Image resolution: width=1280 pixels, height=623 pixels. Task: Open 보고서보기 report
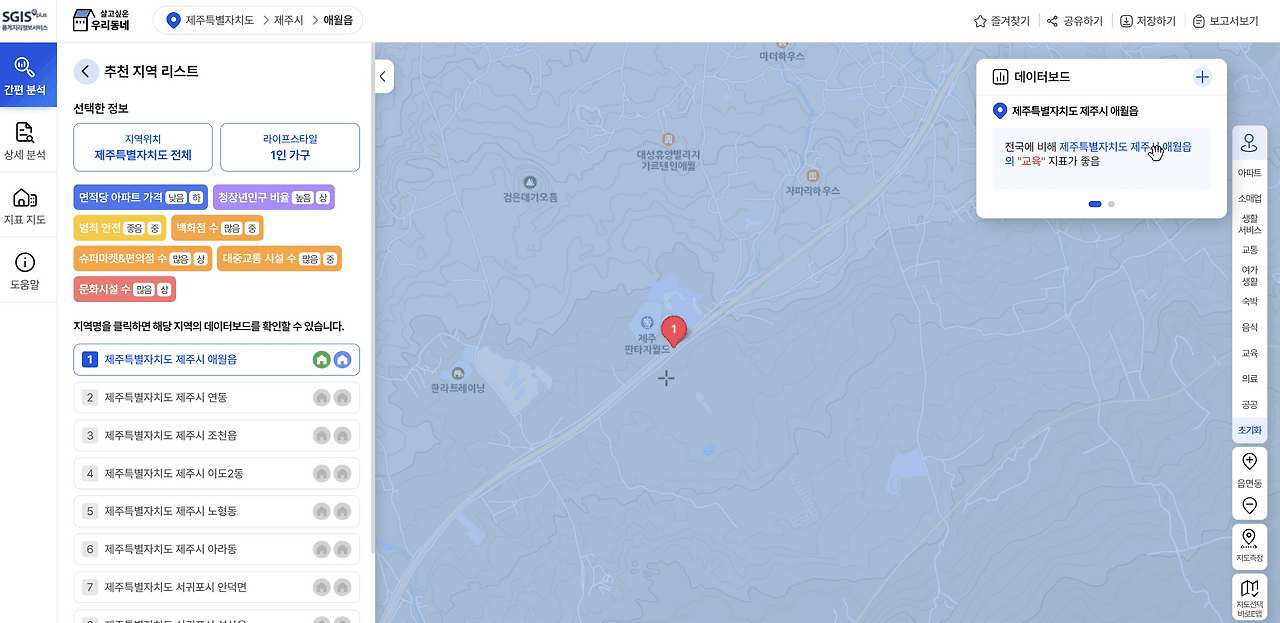coord(1226,20)
